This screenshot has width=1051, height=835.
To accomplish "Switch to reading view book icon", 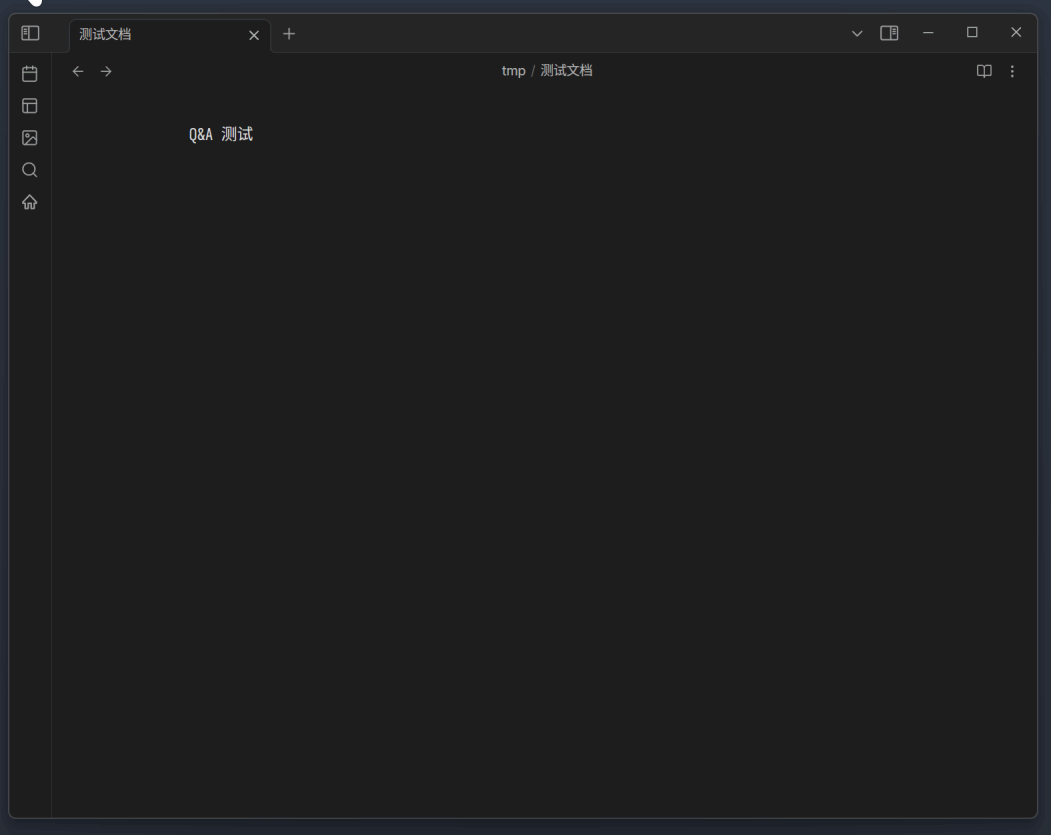I will tap(984, 71).
